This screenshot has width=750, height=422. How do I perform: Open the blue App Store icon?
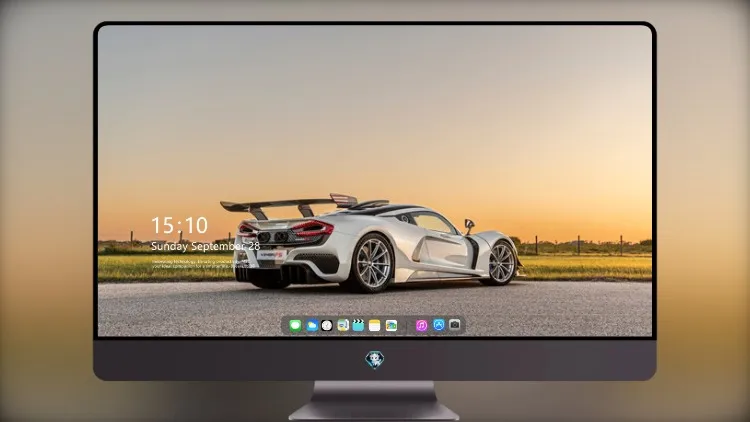point(439,325)
